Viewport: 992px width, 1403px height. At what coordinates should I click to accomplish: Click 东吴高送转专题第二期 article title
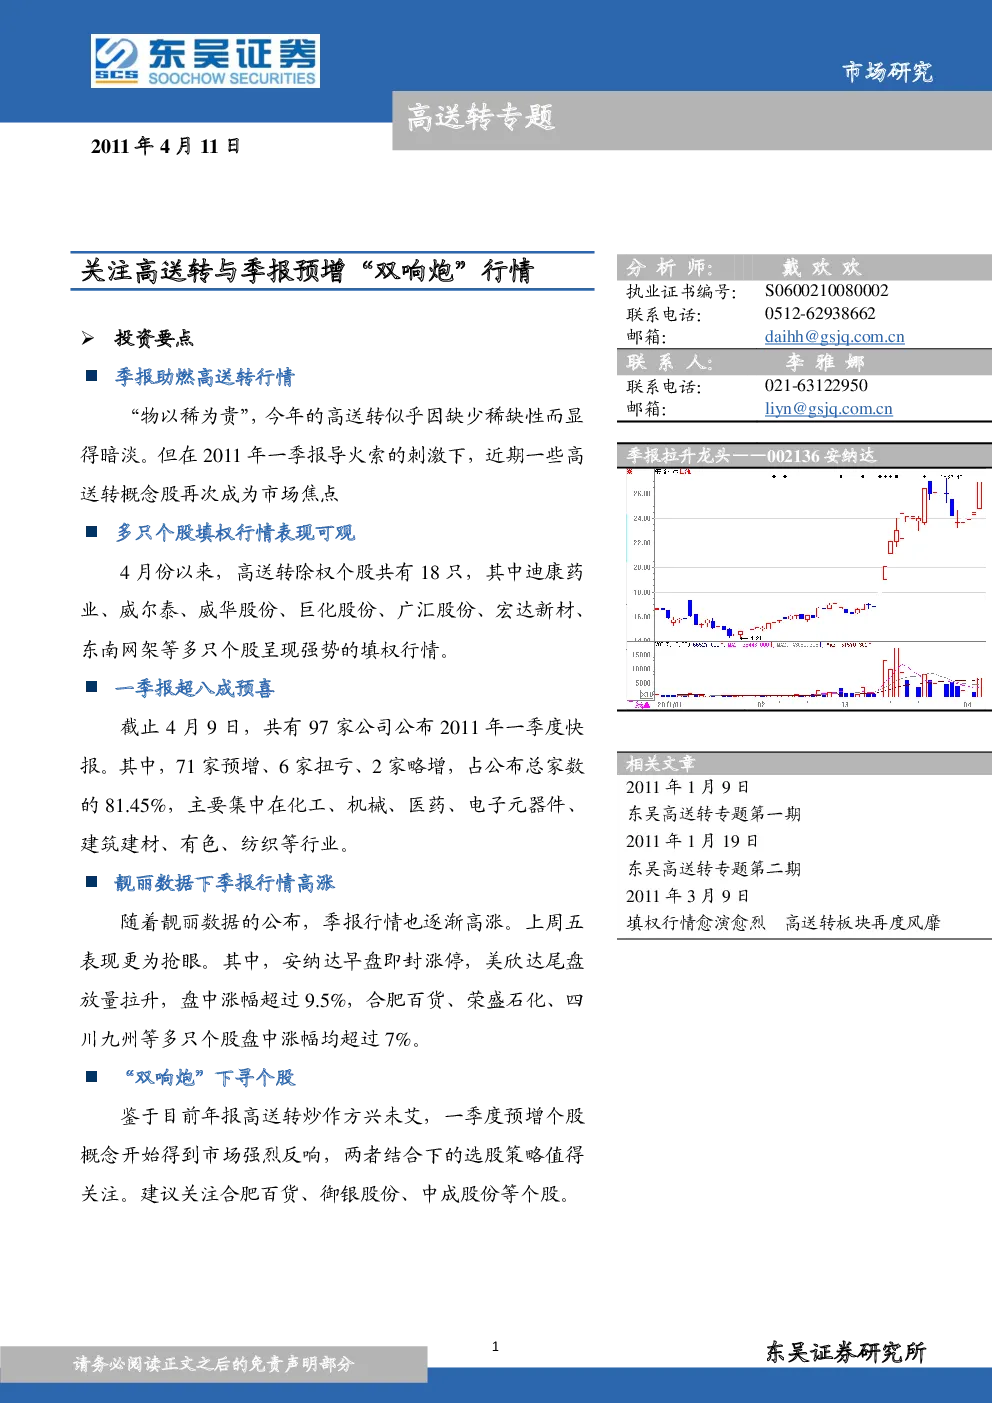click(x=714, y=869)
